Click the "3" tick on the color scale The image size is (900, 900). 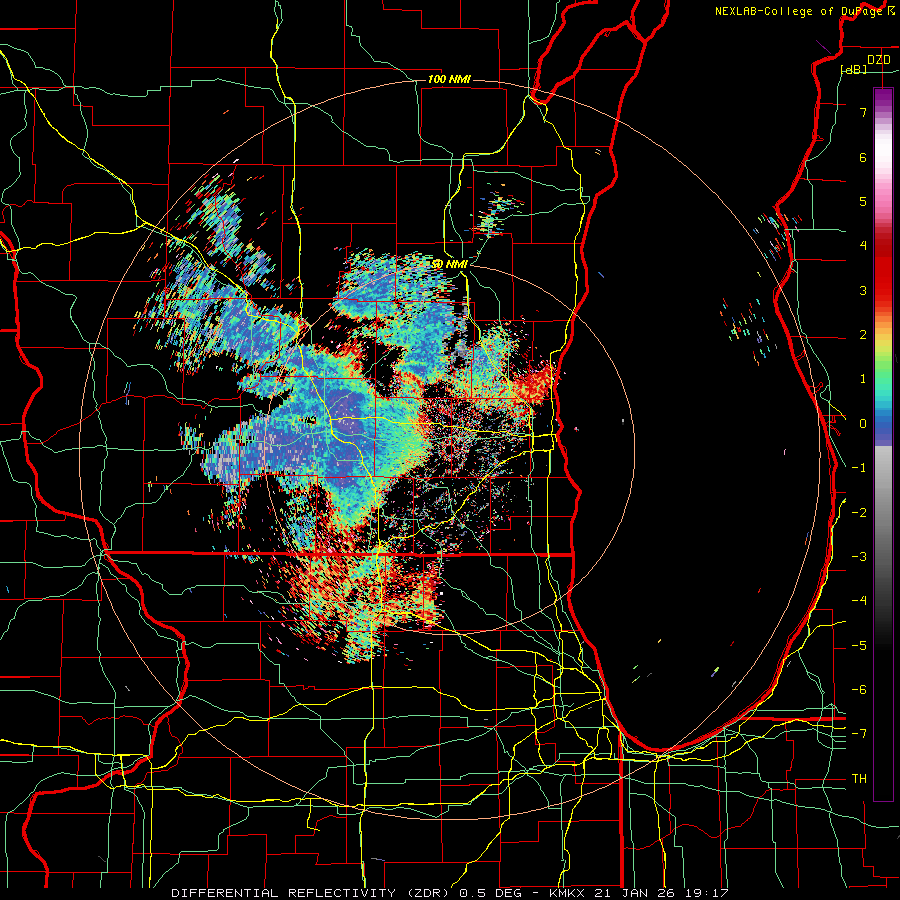click(x=863, y=290)
